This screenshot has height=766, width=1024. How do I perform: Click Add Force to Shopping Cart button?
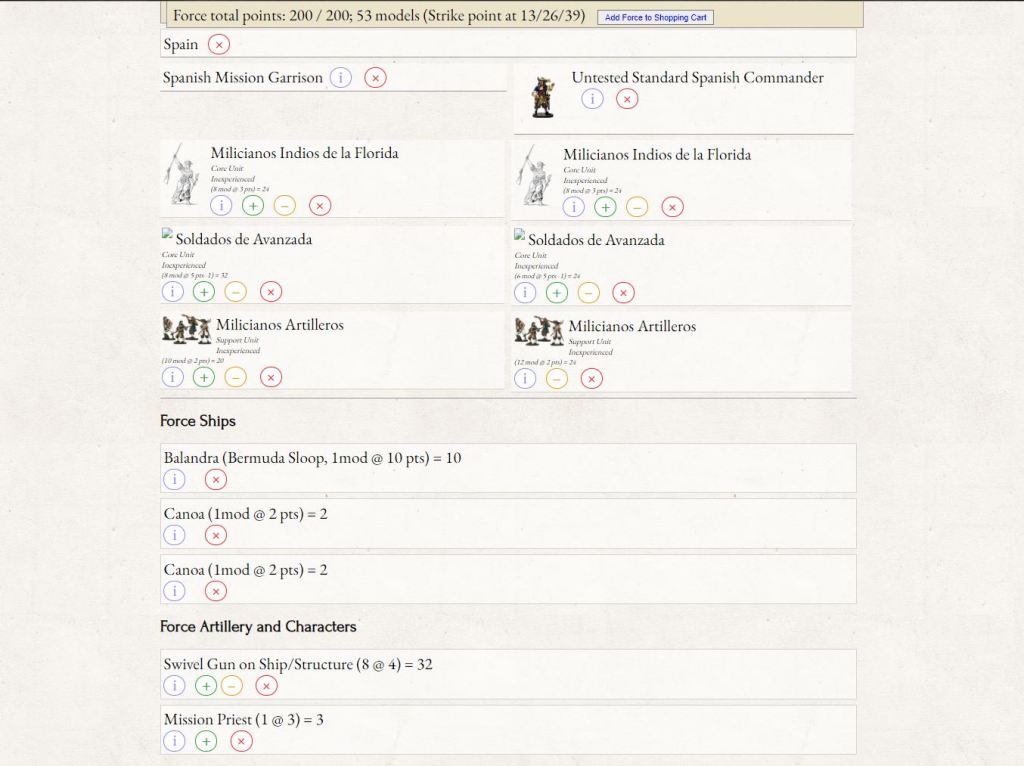pos(655,17)
